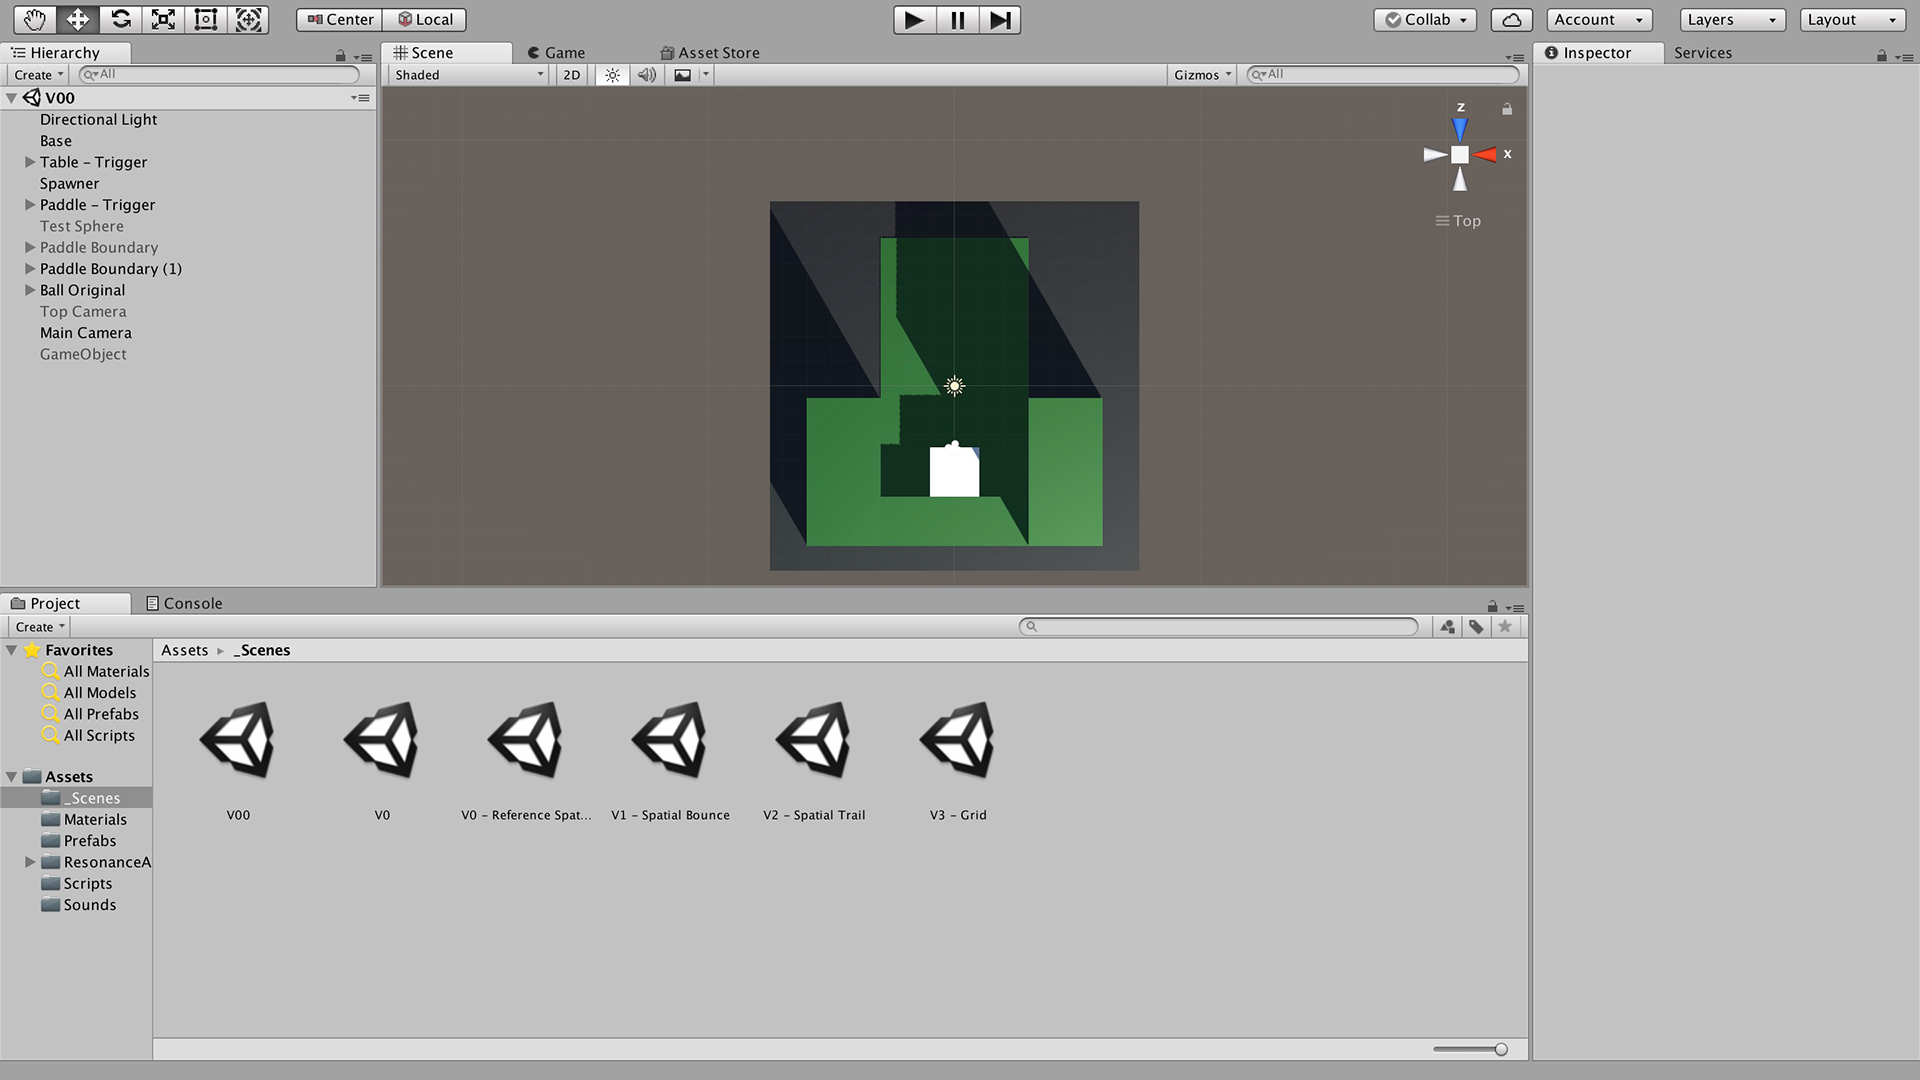This screenshot has width=1920, height=1080.
Task: Open the Gizmos dropdown
Action: pos(1202,75)
